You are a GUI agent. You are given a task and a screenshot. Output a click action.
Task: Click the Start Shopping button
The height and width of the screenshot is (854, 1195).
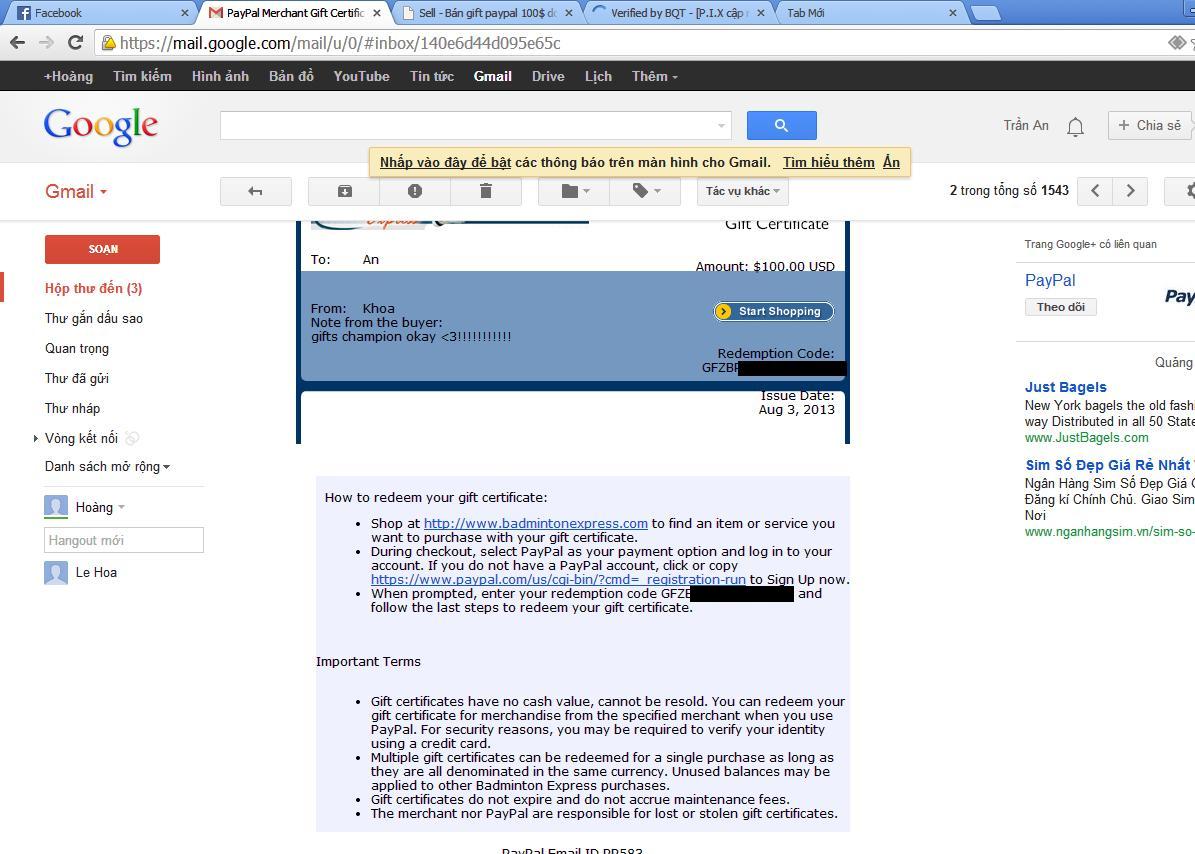tap(774, 311)
